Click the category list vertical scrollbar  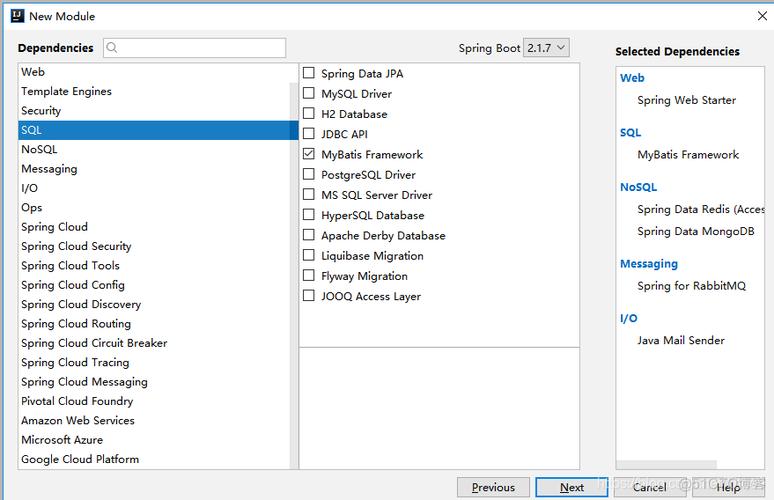(x=294, y=275)
